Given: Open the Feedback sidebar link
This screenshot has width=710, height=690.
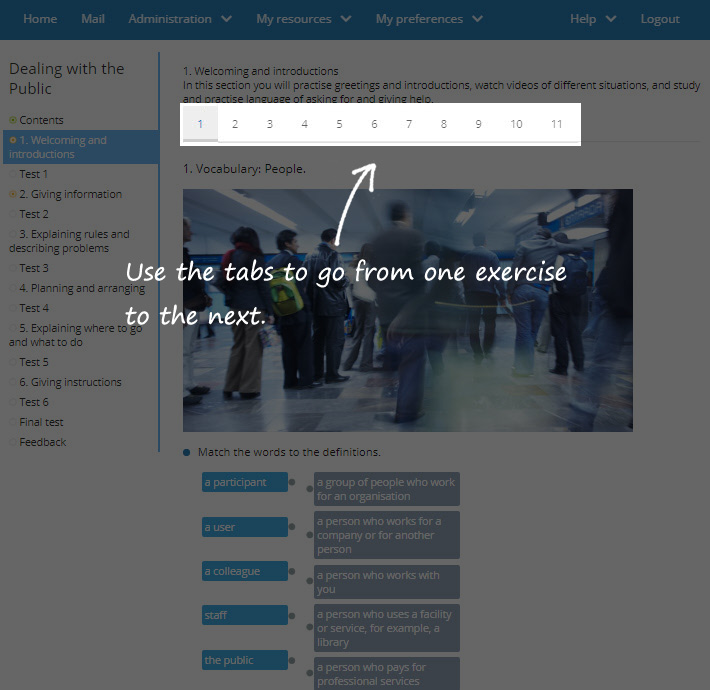Looking at the screenshot, I should [x=43, y=442].
